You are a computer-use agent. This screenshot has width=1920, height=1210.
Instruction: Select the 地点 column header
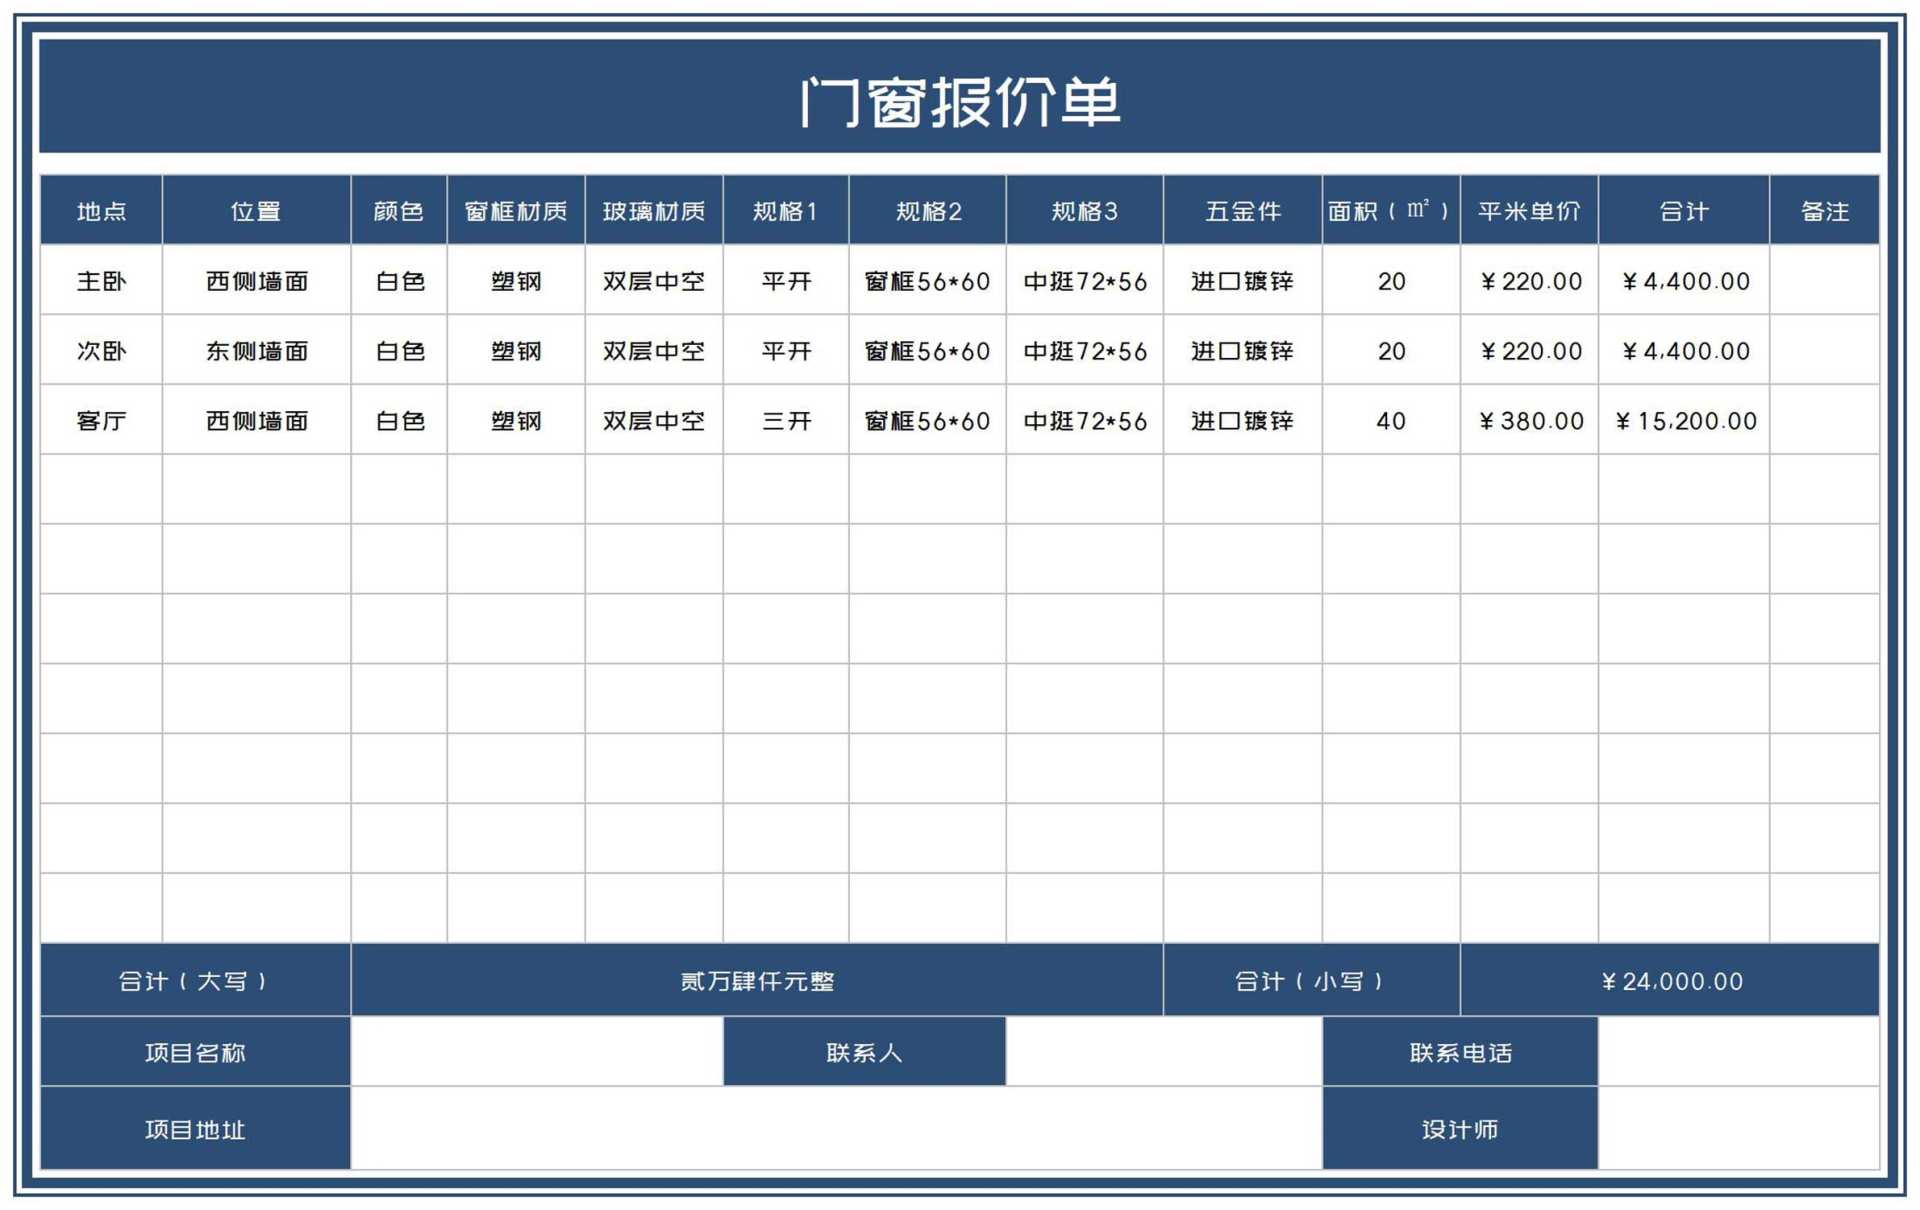click(x=101, y=210)
